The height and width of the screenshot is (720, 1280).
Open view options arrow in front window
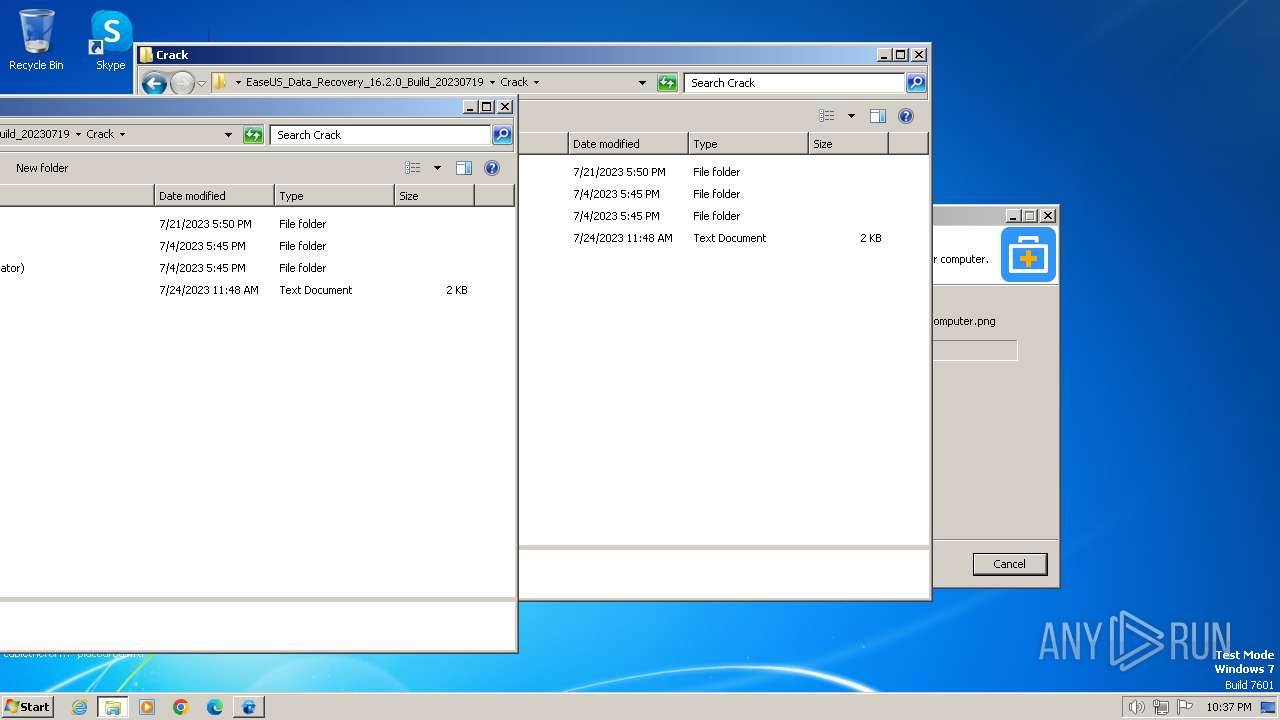pyautogui.click(x=437, y=168)
